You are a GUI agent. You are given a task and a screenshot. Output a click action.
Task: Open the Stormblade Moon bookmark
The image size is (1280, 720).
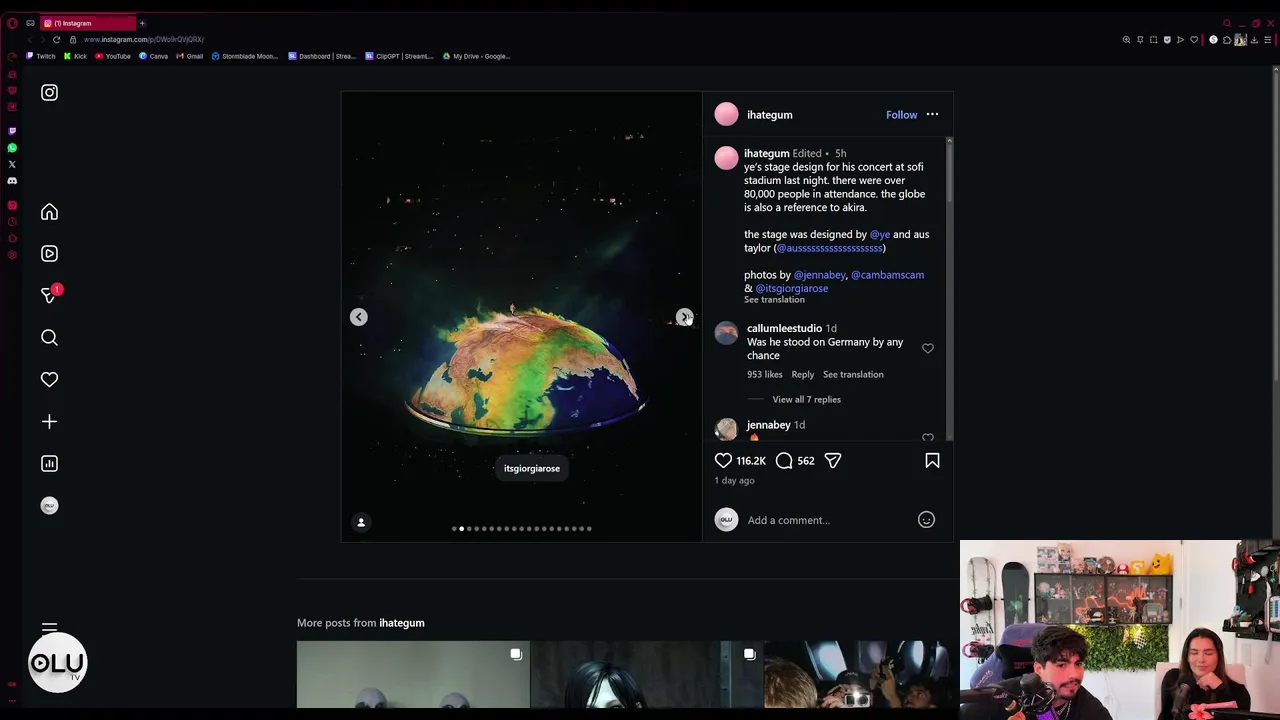point(245,56)
